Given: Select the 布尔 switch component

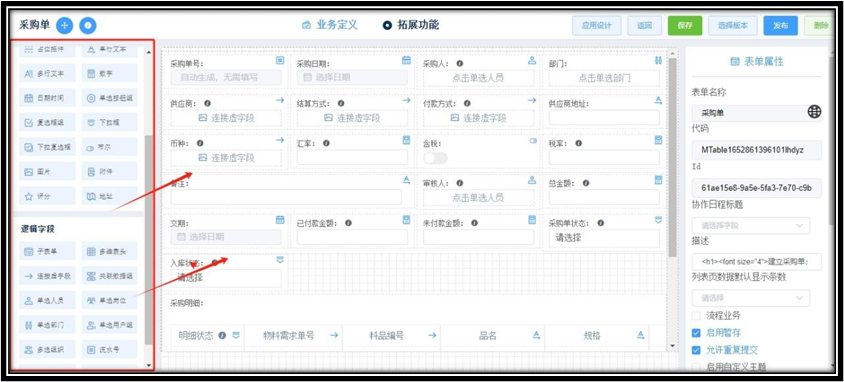Looking at the screenshot, I should [x=109, y=147].
